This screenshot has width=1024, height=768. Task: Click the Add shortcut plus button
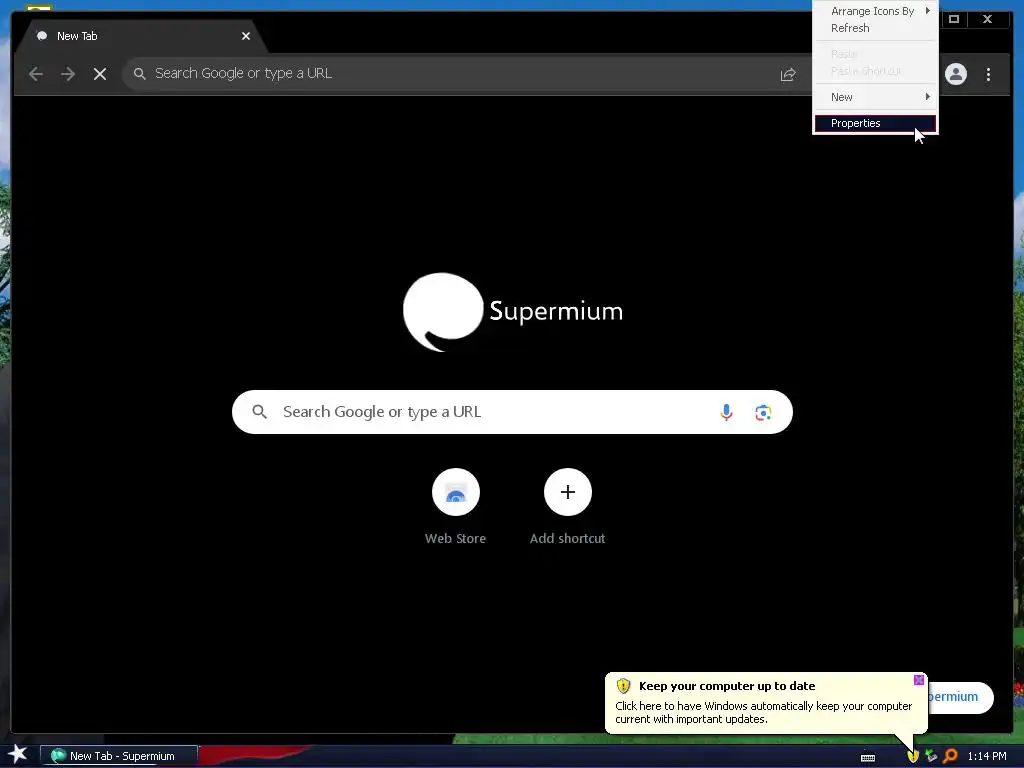point(568,492)
